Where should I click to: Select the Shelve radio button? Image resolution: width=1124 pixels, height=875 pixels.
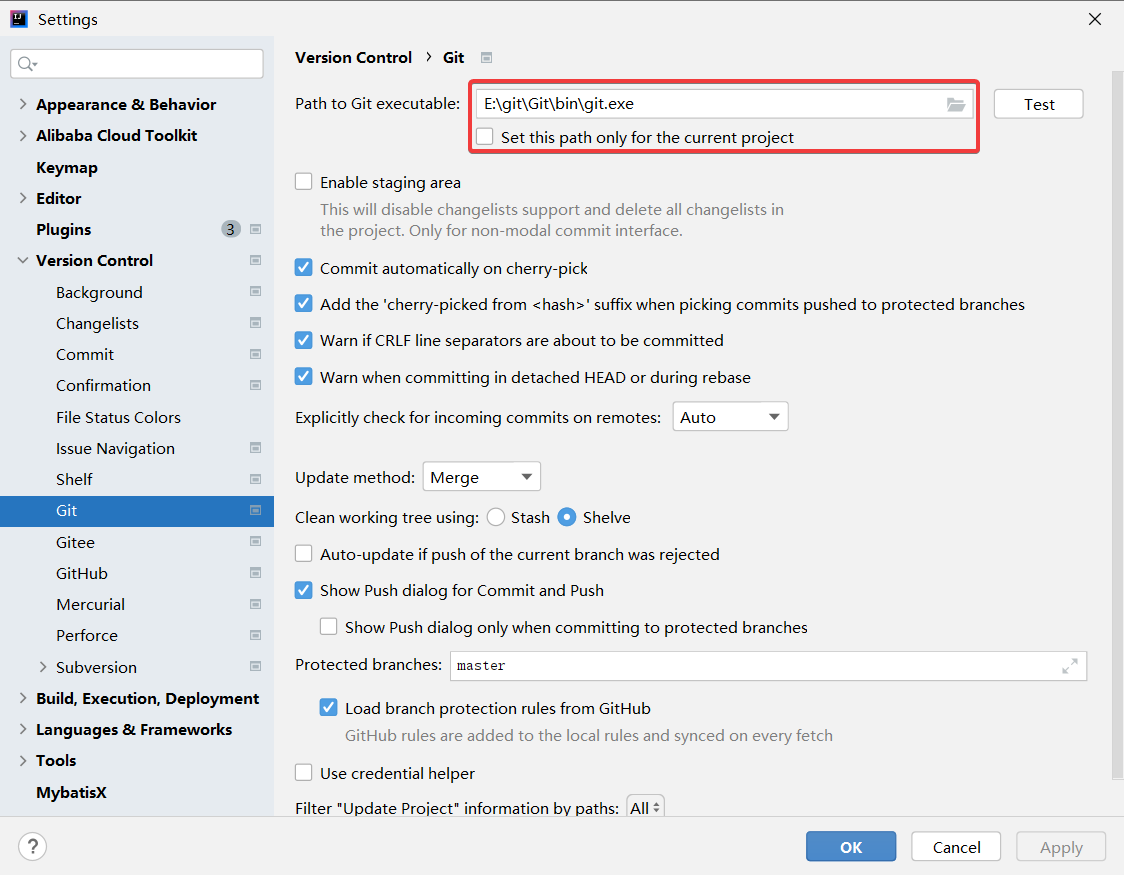coord(566,517)
